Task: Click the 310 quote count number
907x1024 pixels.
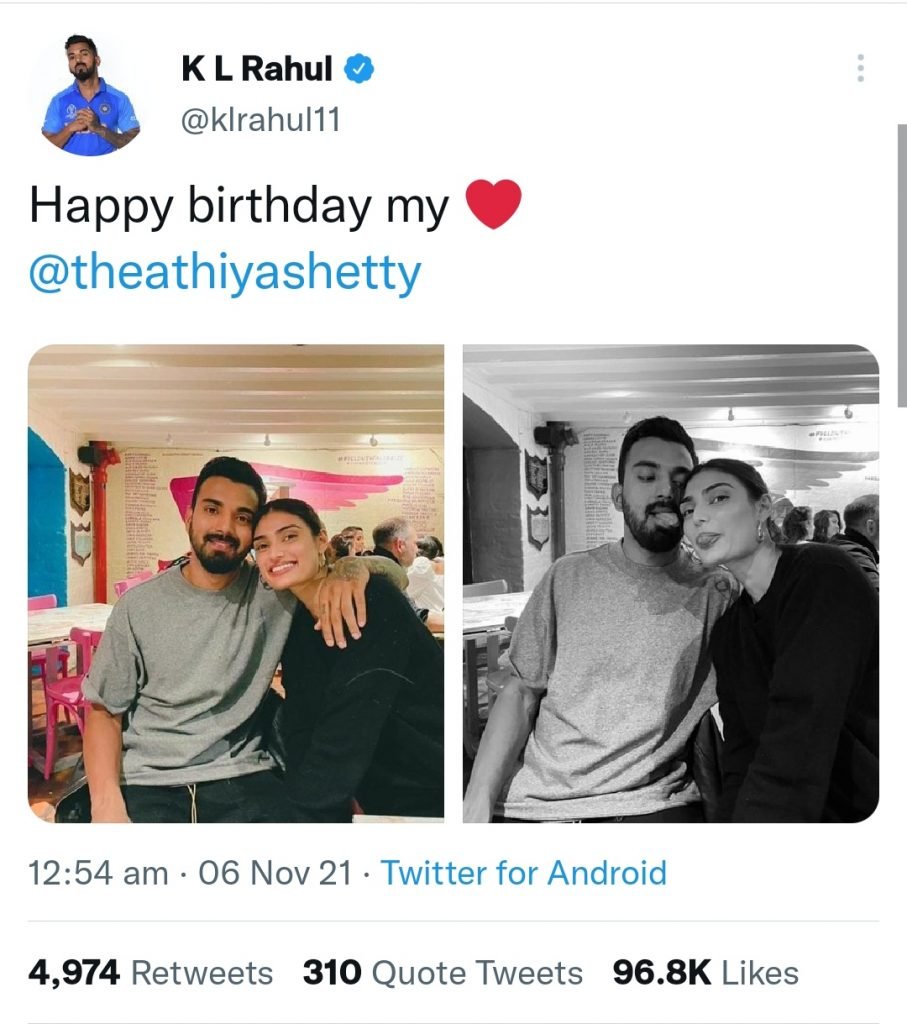Action: [330, 972]
